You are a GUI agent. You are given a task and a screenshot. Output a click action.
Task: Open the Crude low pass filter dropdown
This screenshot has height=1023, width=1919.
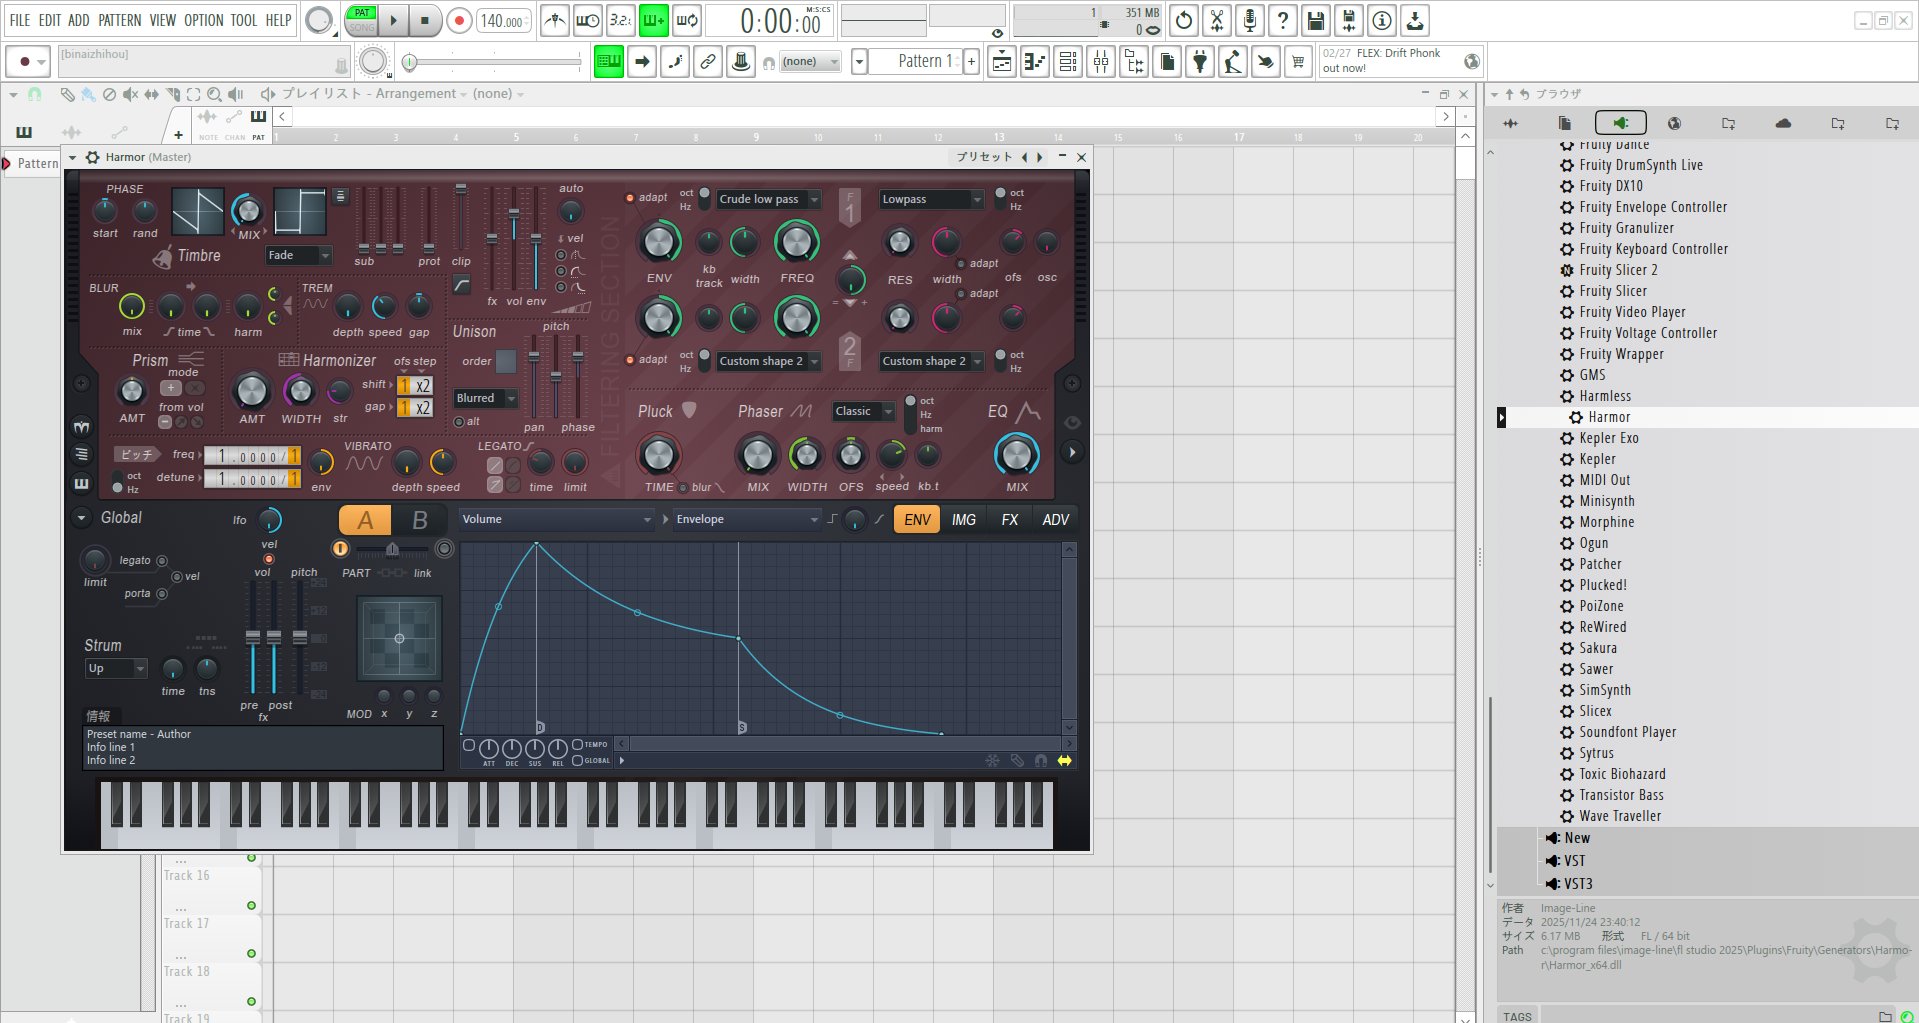point(769,199)
